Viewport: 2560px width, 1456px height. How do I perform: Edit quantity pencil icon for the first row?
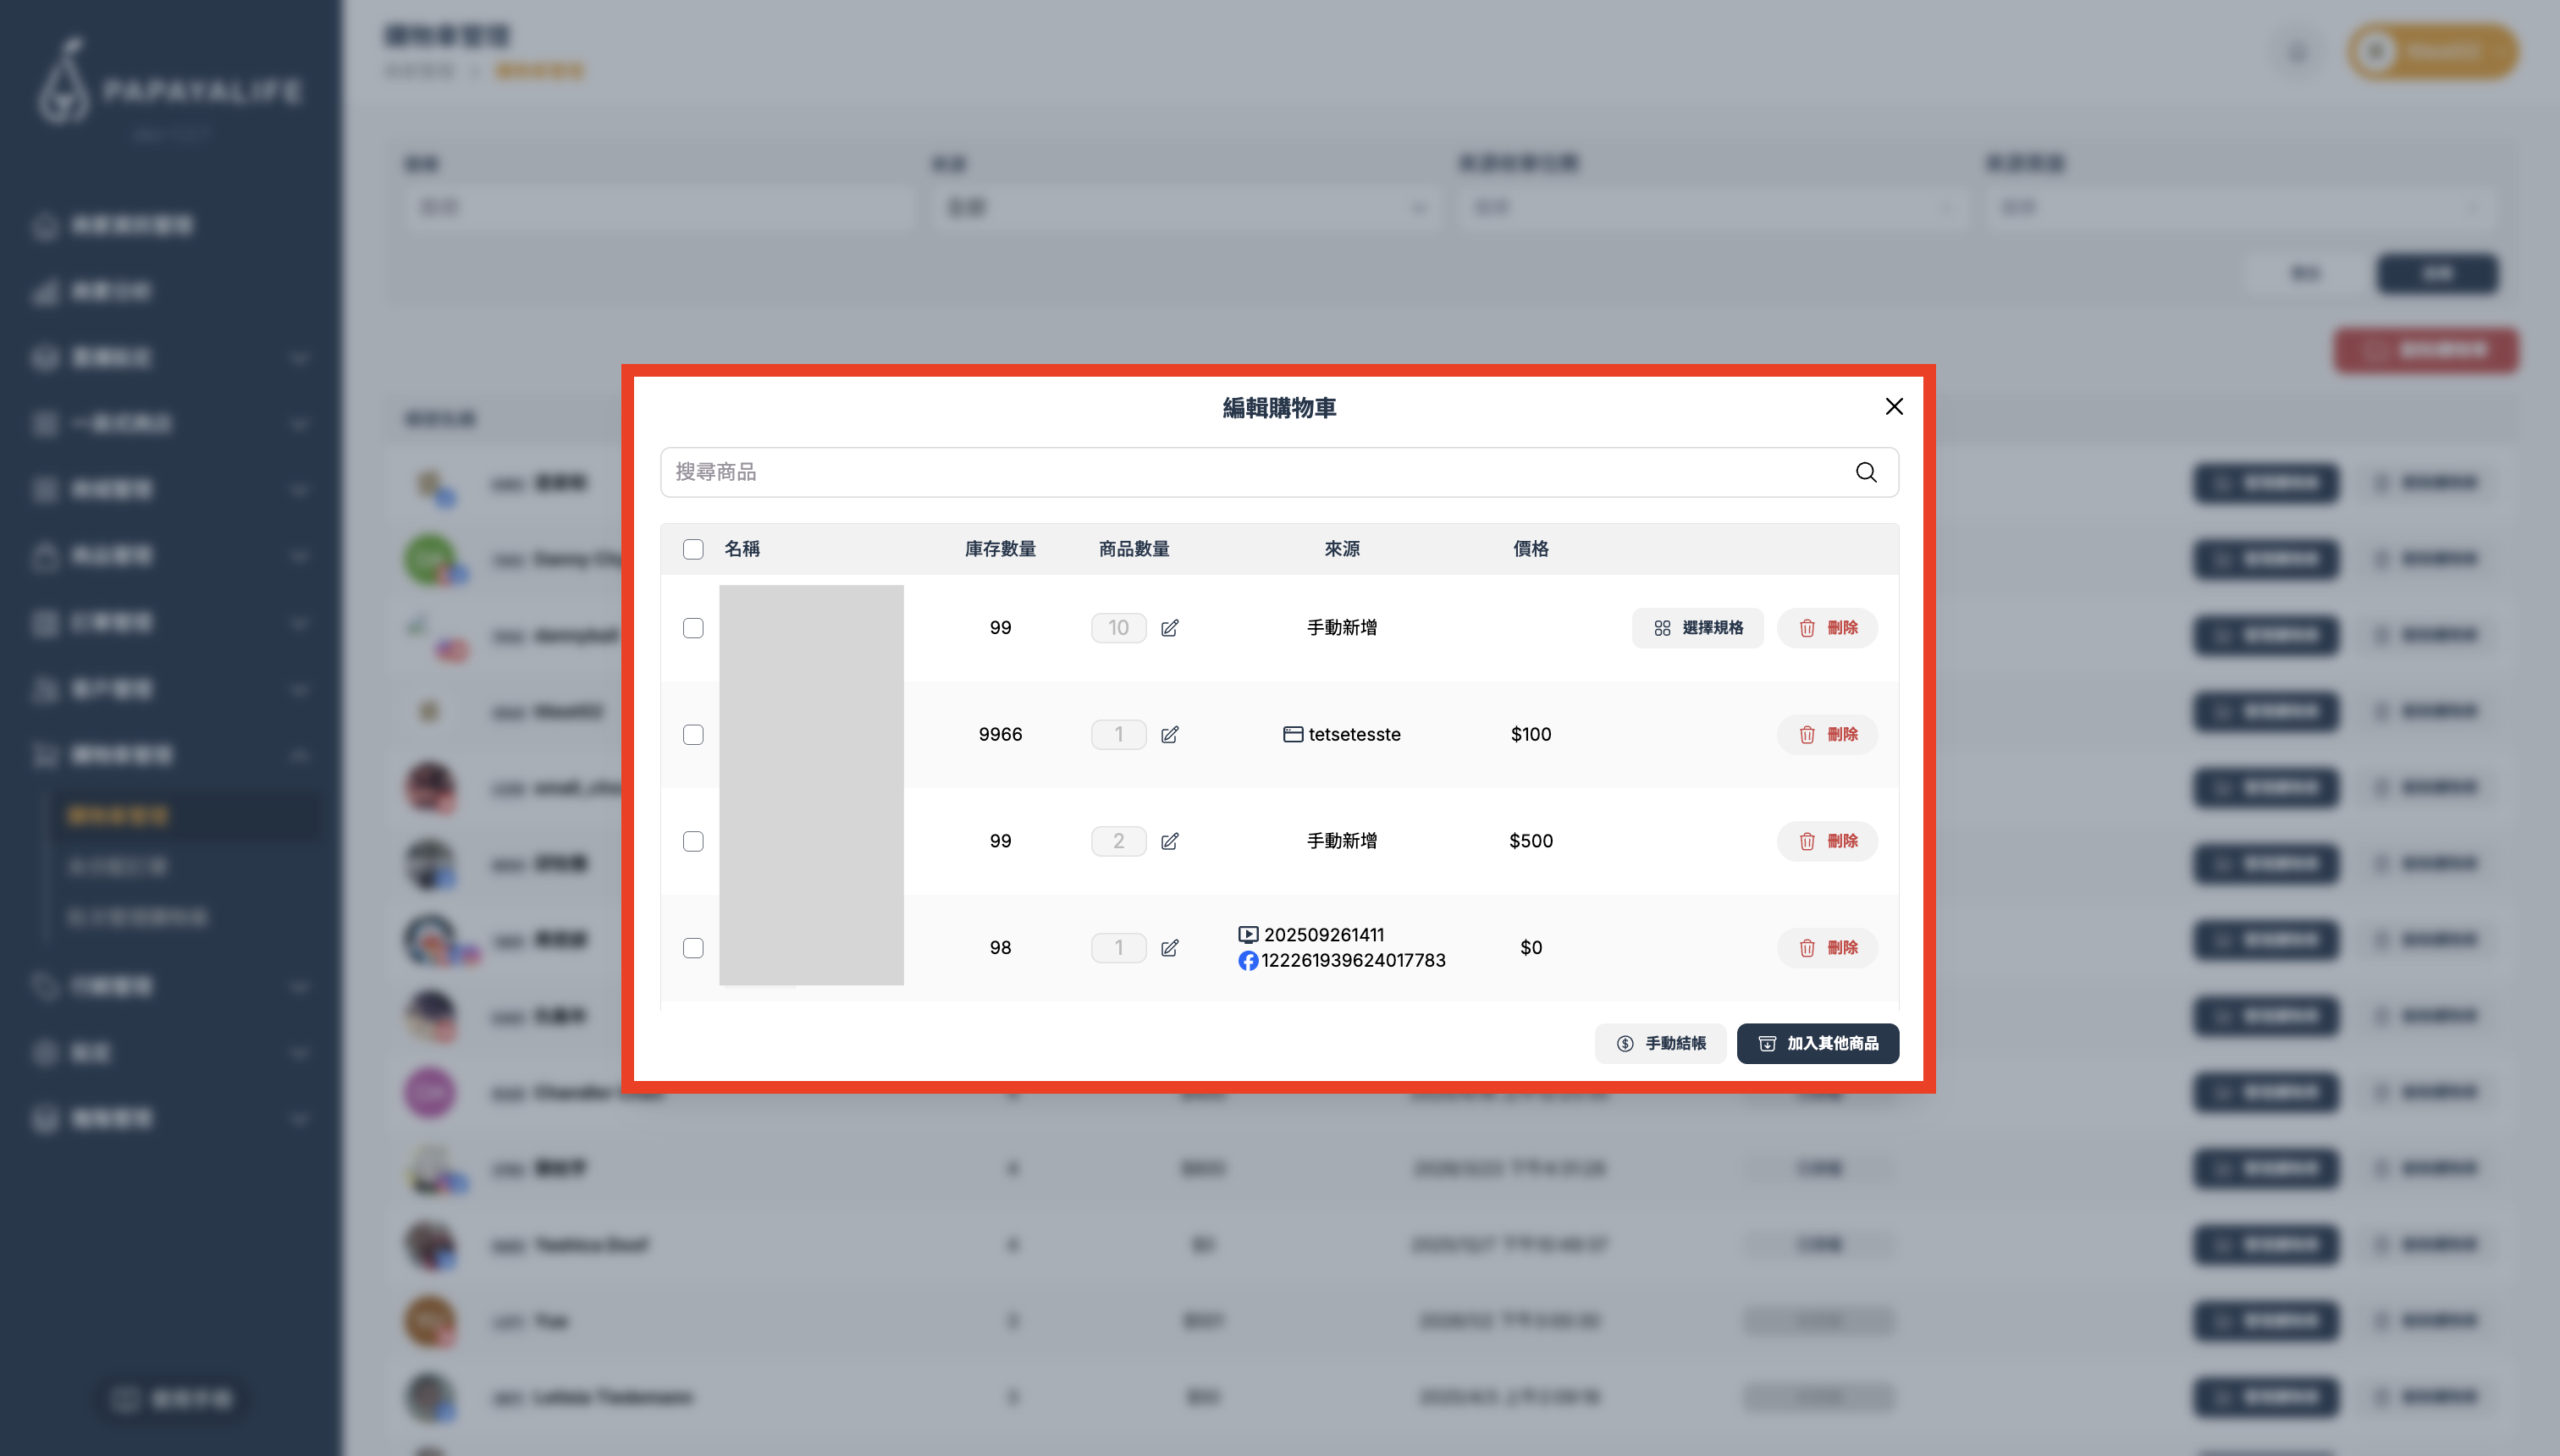coord(1170,628)
